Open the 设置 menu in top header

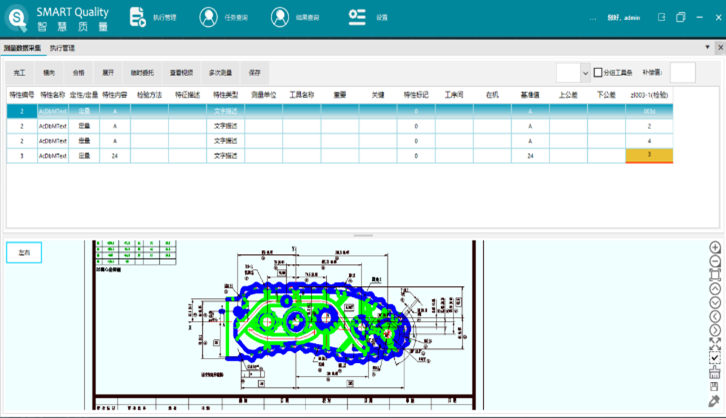click(368, 17)
